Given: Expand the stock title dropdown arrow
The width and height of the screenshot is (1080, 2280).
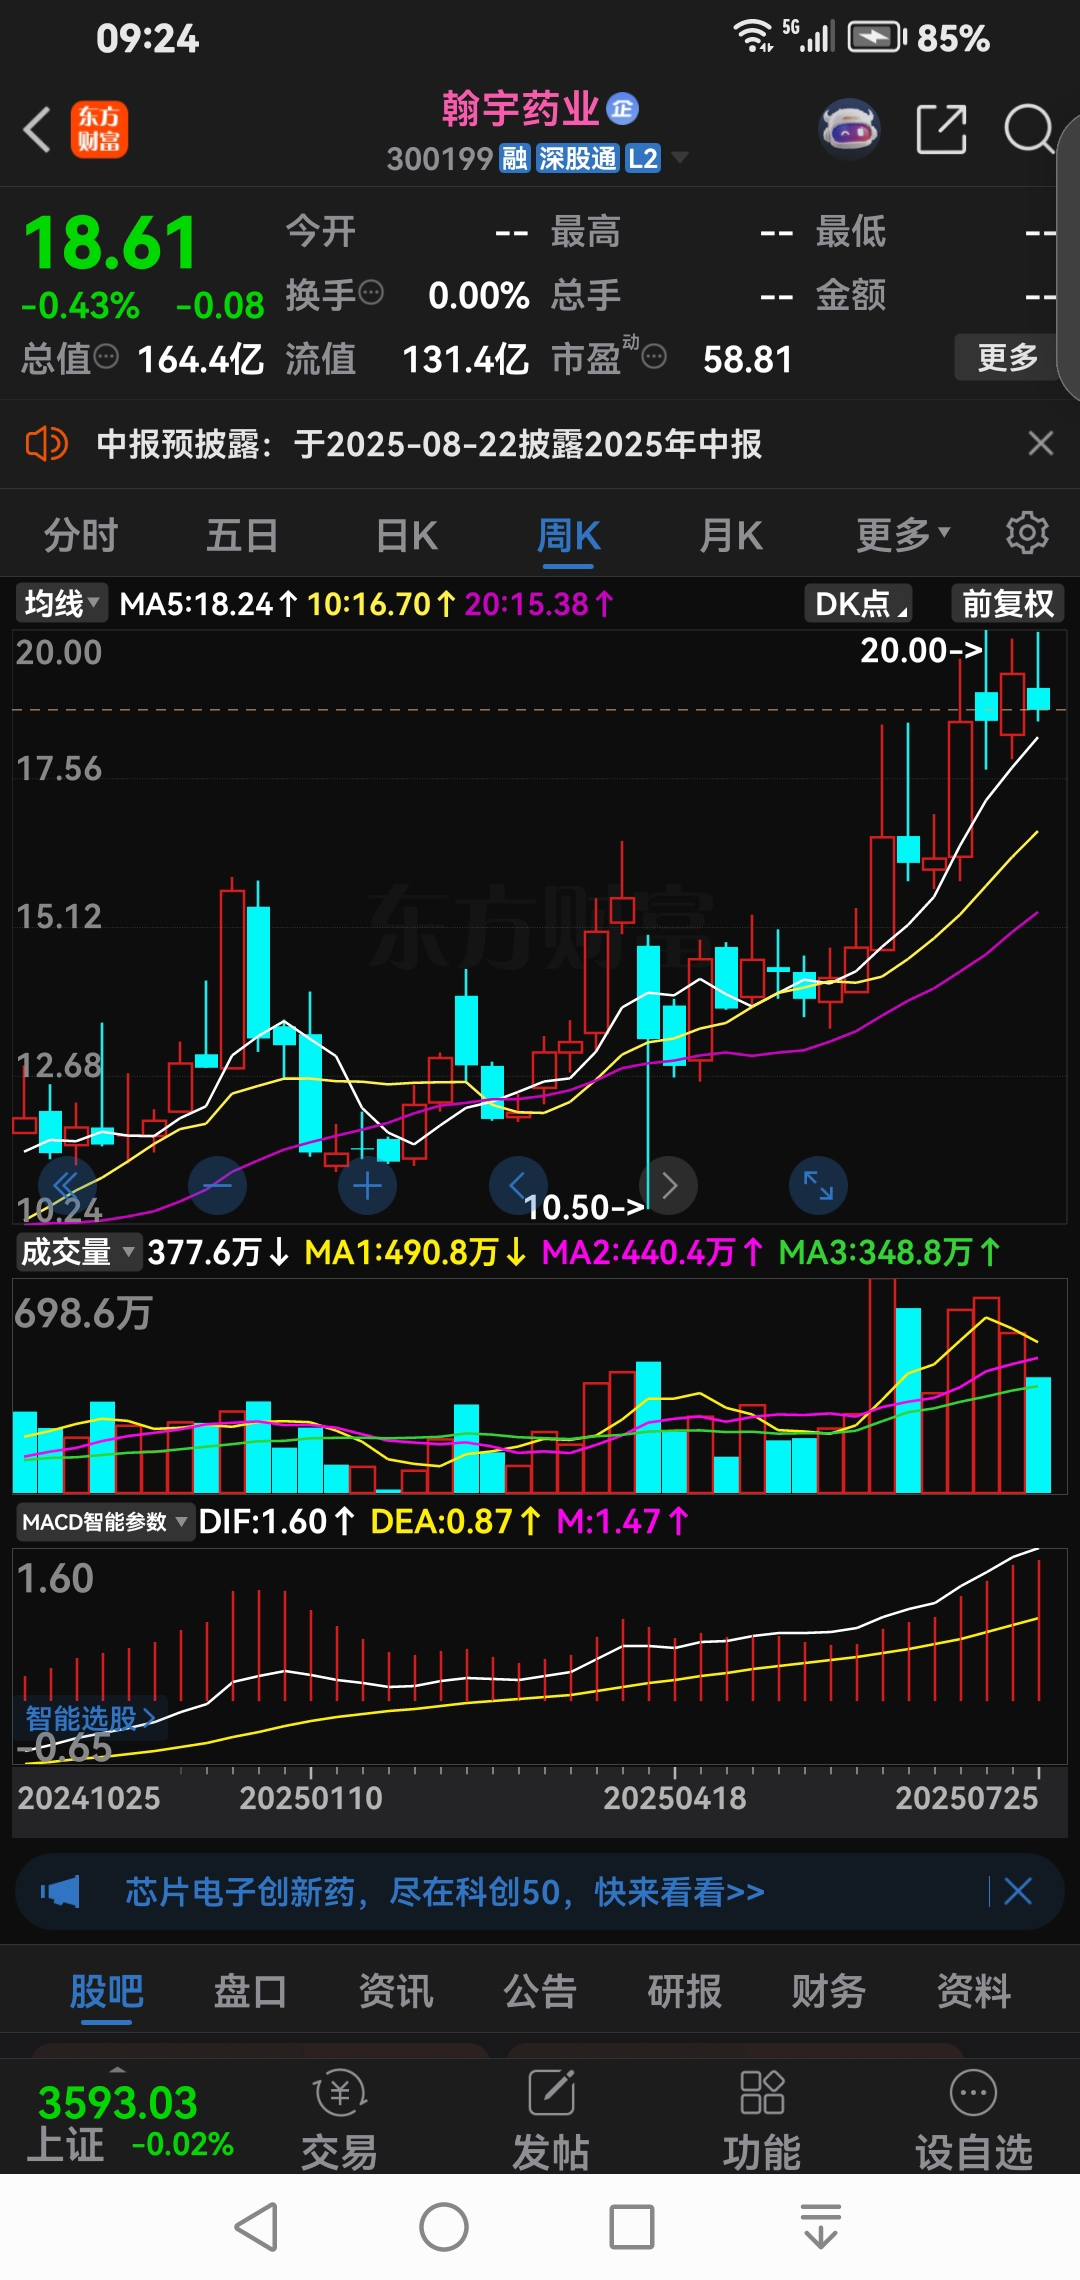Looking at the screenshot, I should click(680, 157).
